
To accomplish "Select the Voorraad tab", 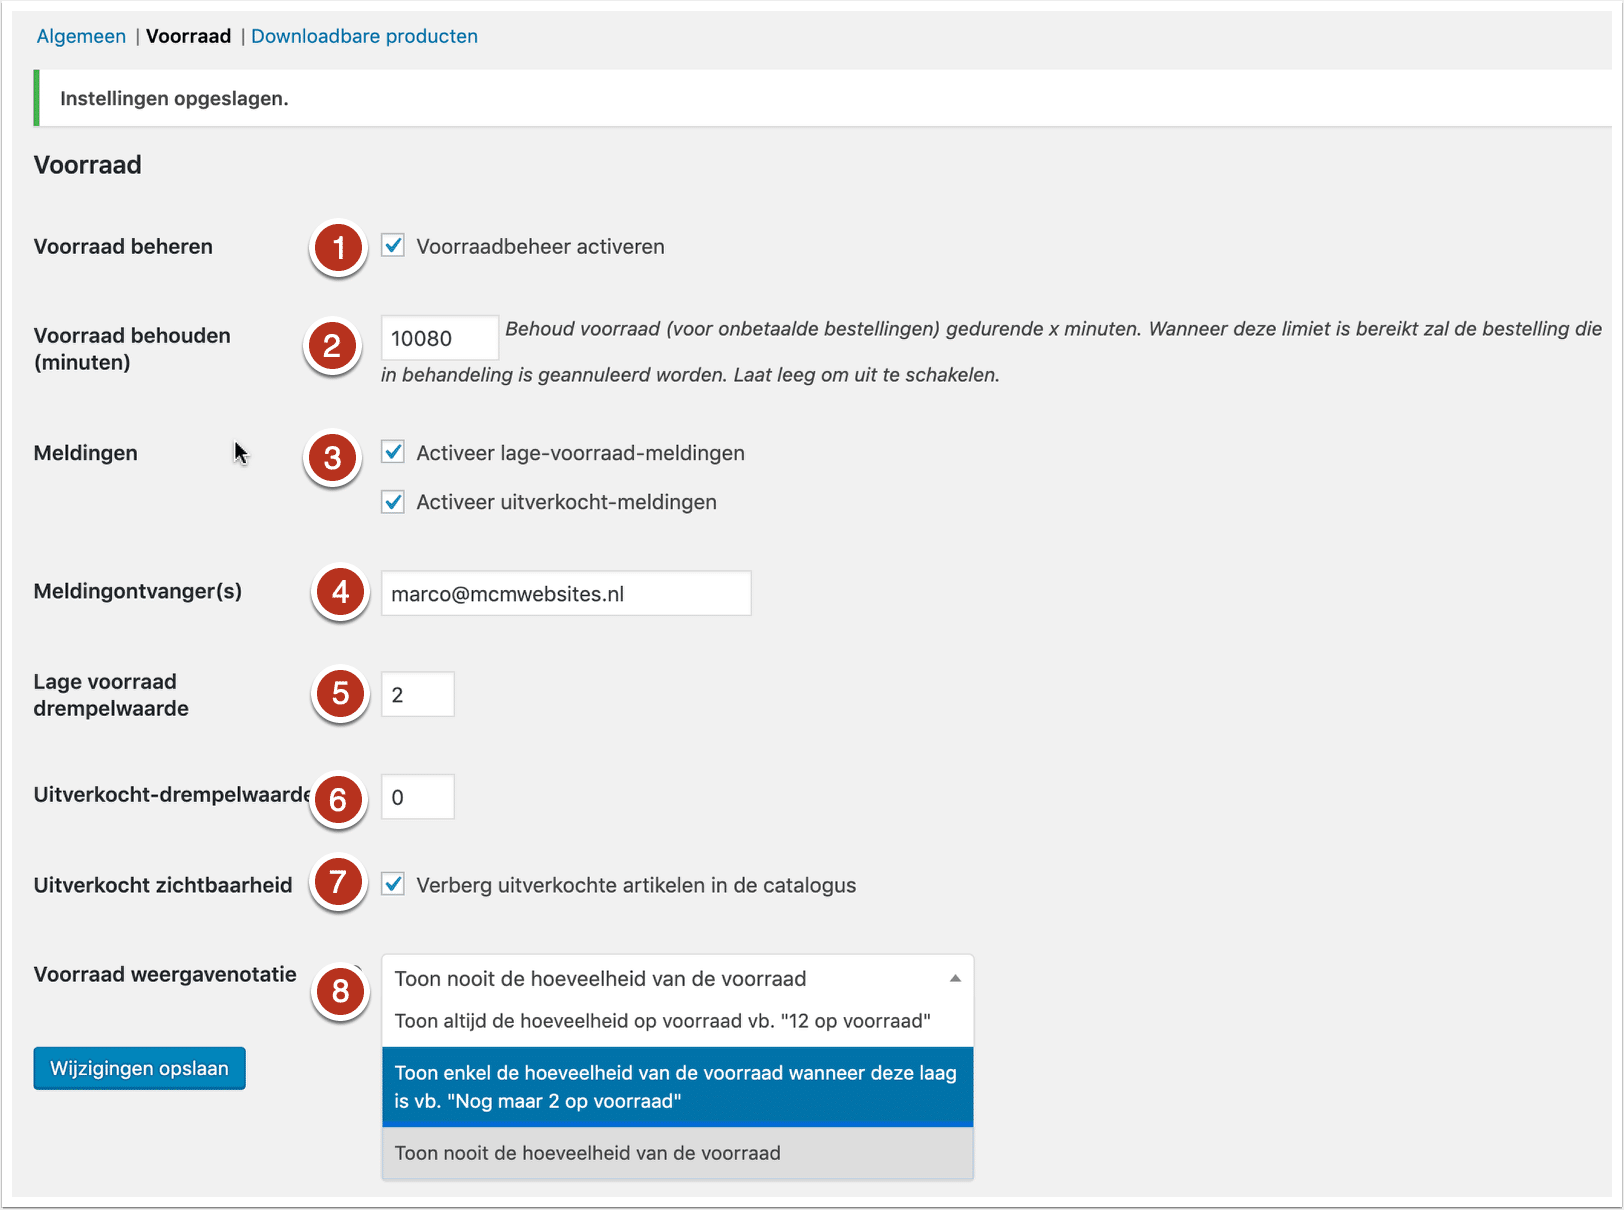I will [x=188, y=36].
